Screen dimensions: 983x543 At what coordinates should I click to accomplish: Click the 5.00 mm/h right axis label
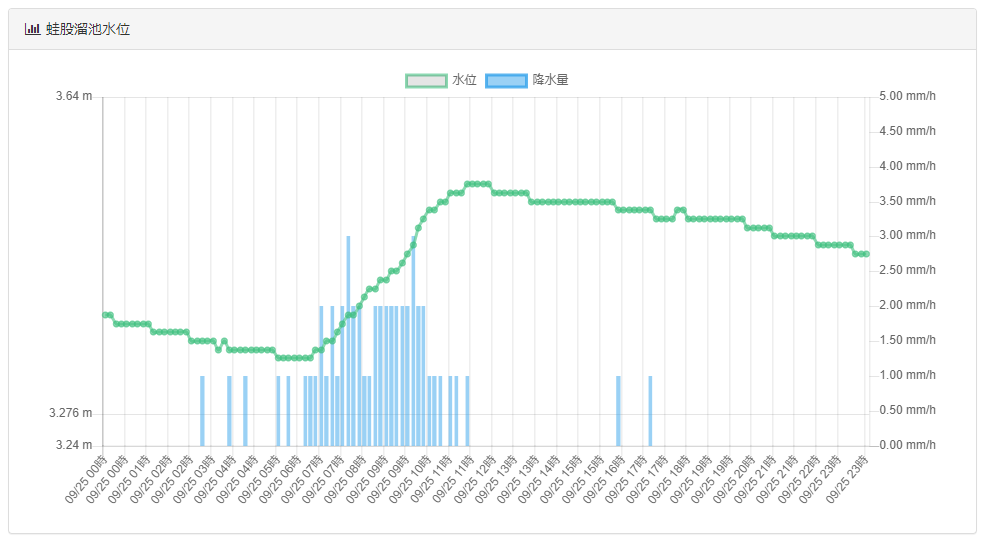pyautogui.click(x=906, y=97)
